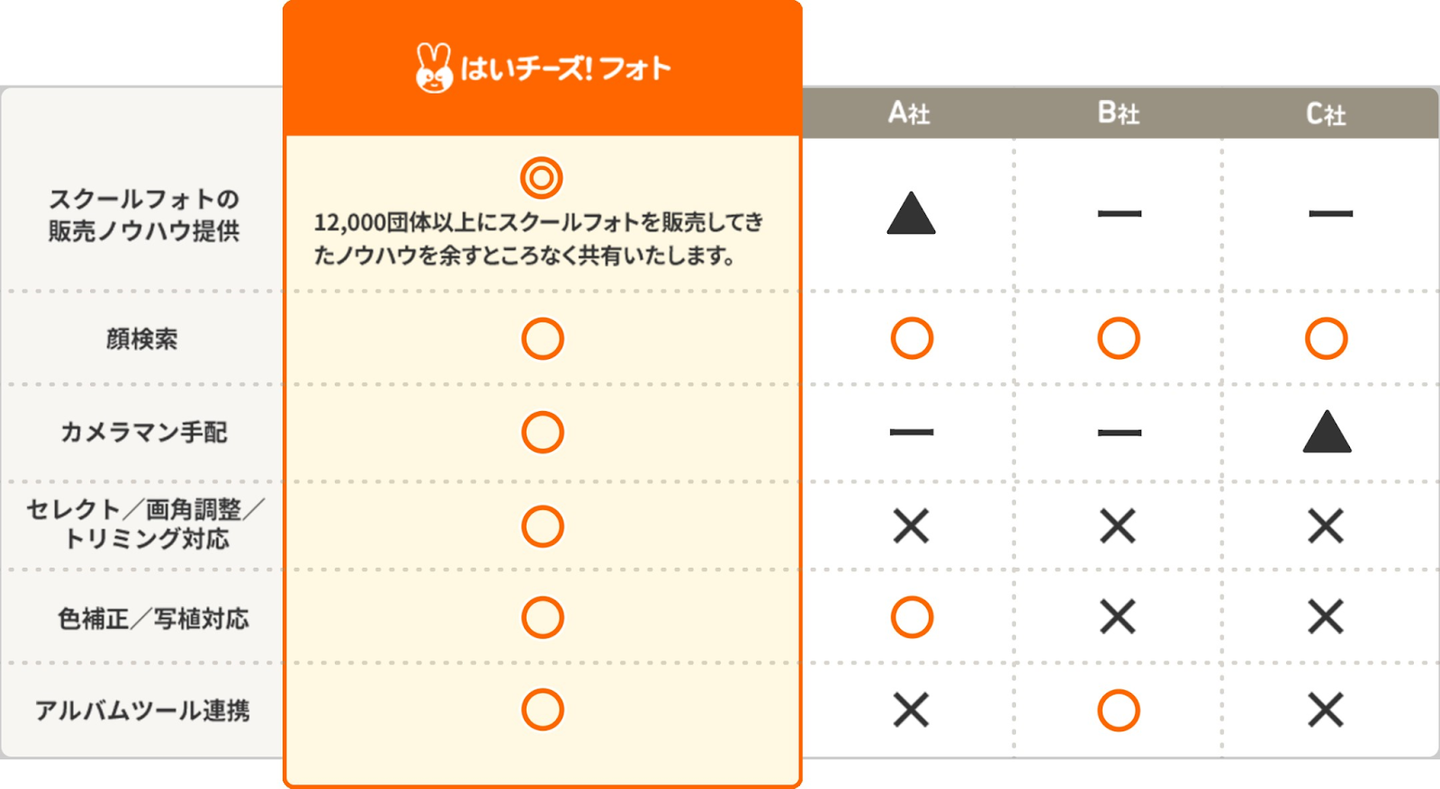Click the rabbit logo icon in header
The height and width of the screenshot is (789, 1440).
433,68
